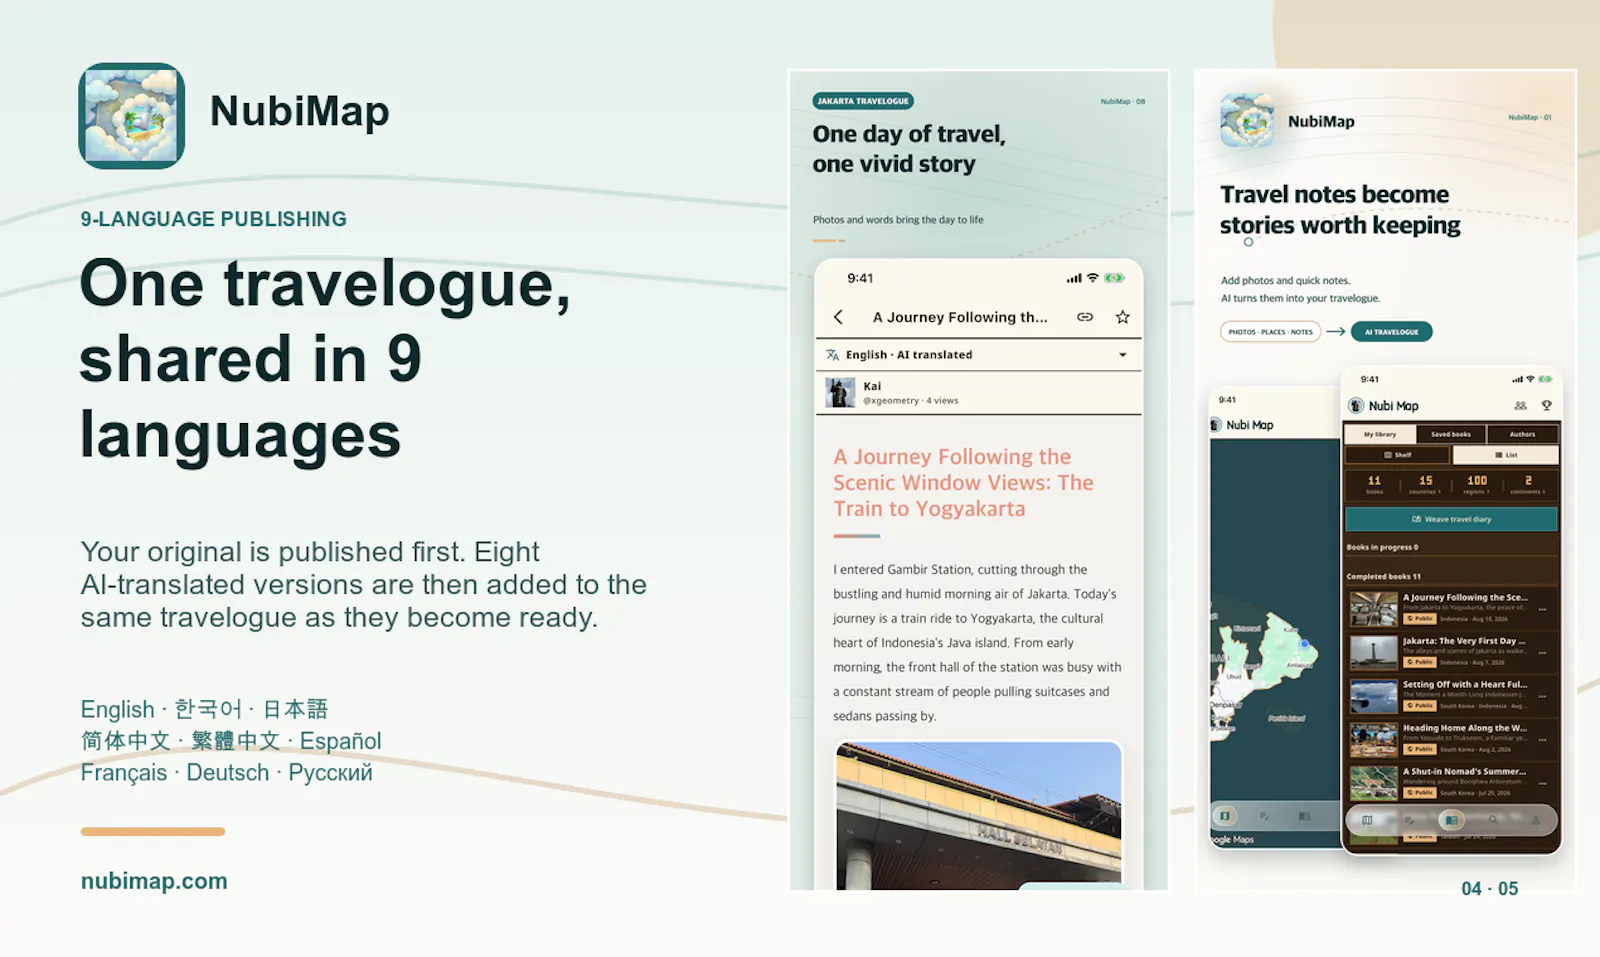Tap the Nubi Map avatar in the library screen
This screenshot has height=957, width=1600.
(x=1356, y=406)
